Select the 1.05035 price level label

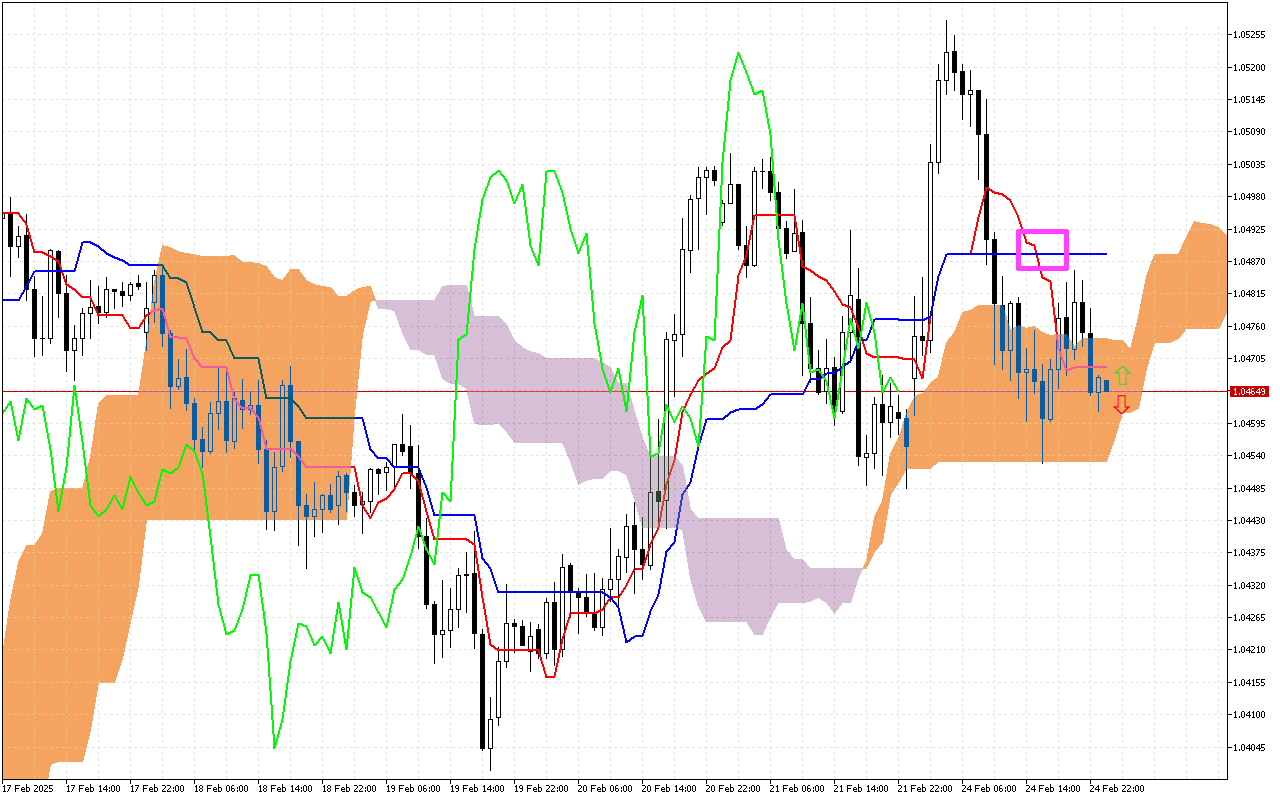click(1250, 164)
